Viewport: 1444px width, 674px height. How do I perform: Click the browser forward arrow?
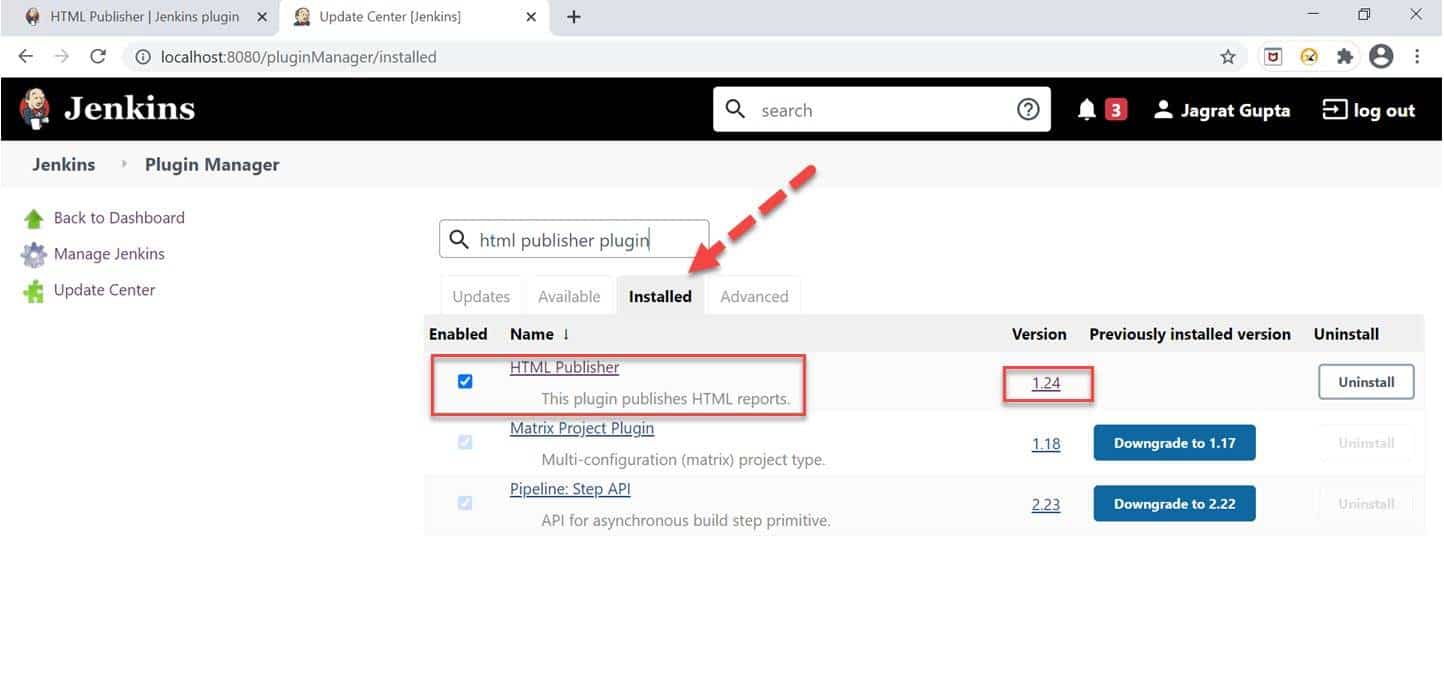click(62, 57)
